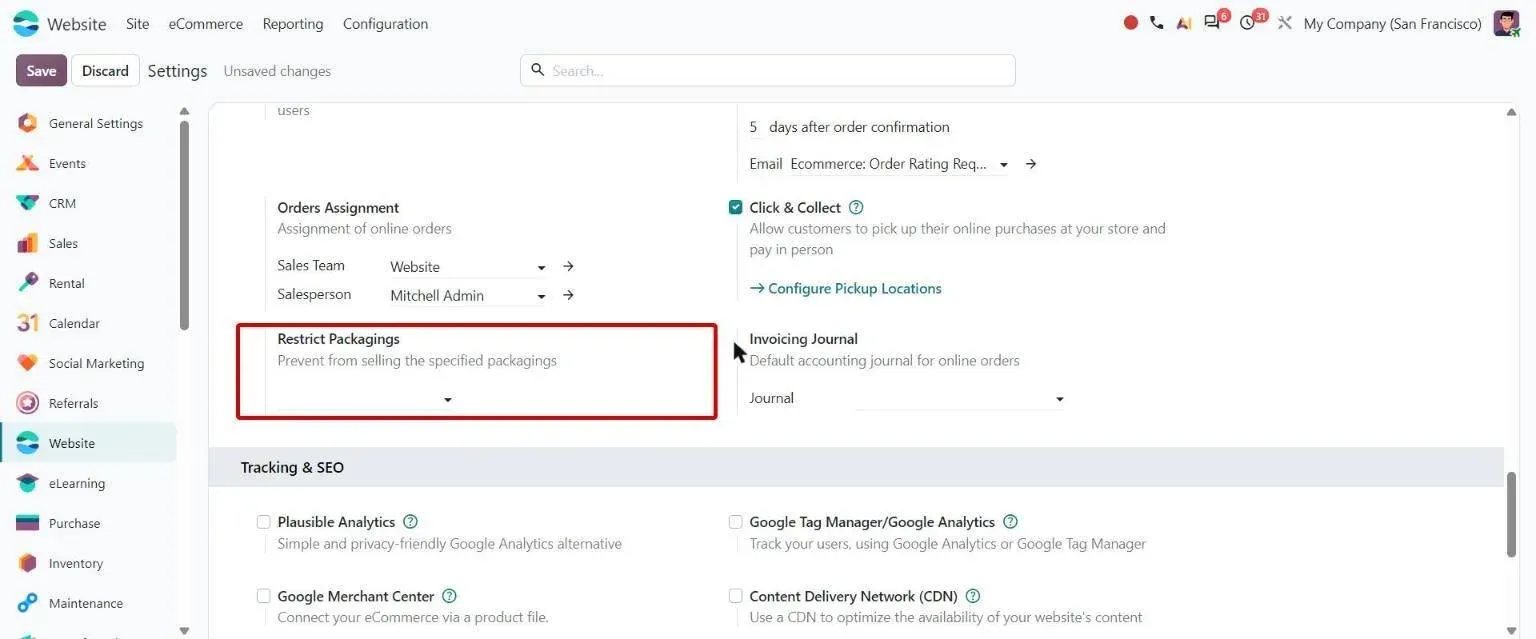Click the Settings breadcrumb title
The height and width of the screenshot is (639, 1536).
point(178,70)
